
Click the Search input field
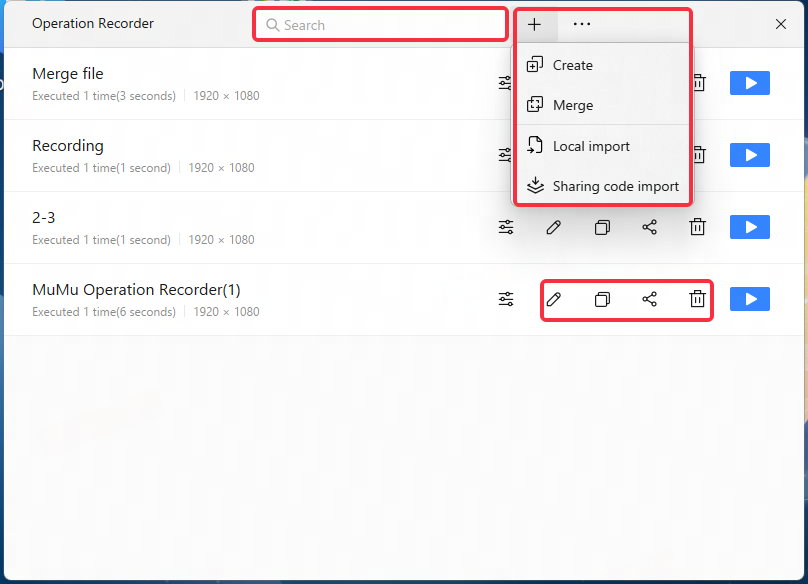point(380,25)
